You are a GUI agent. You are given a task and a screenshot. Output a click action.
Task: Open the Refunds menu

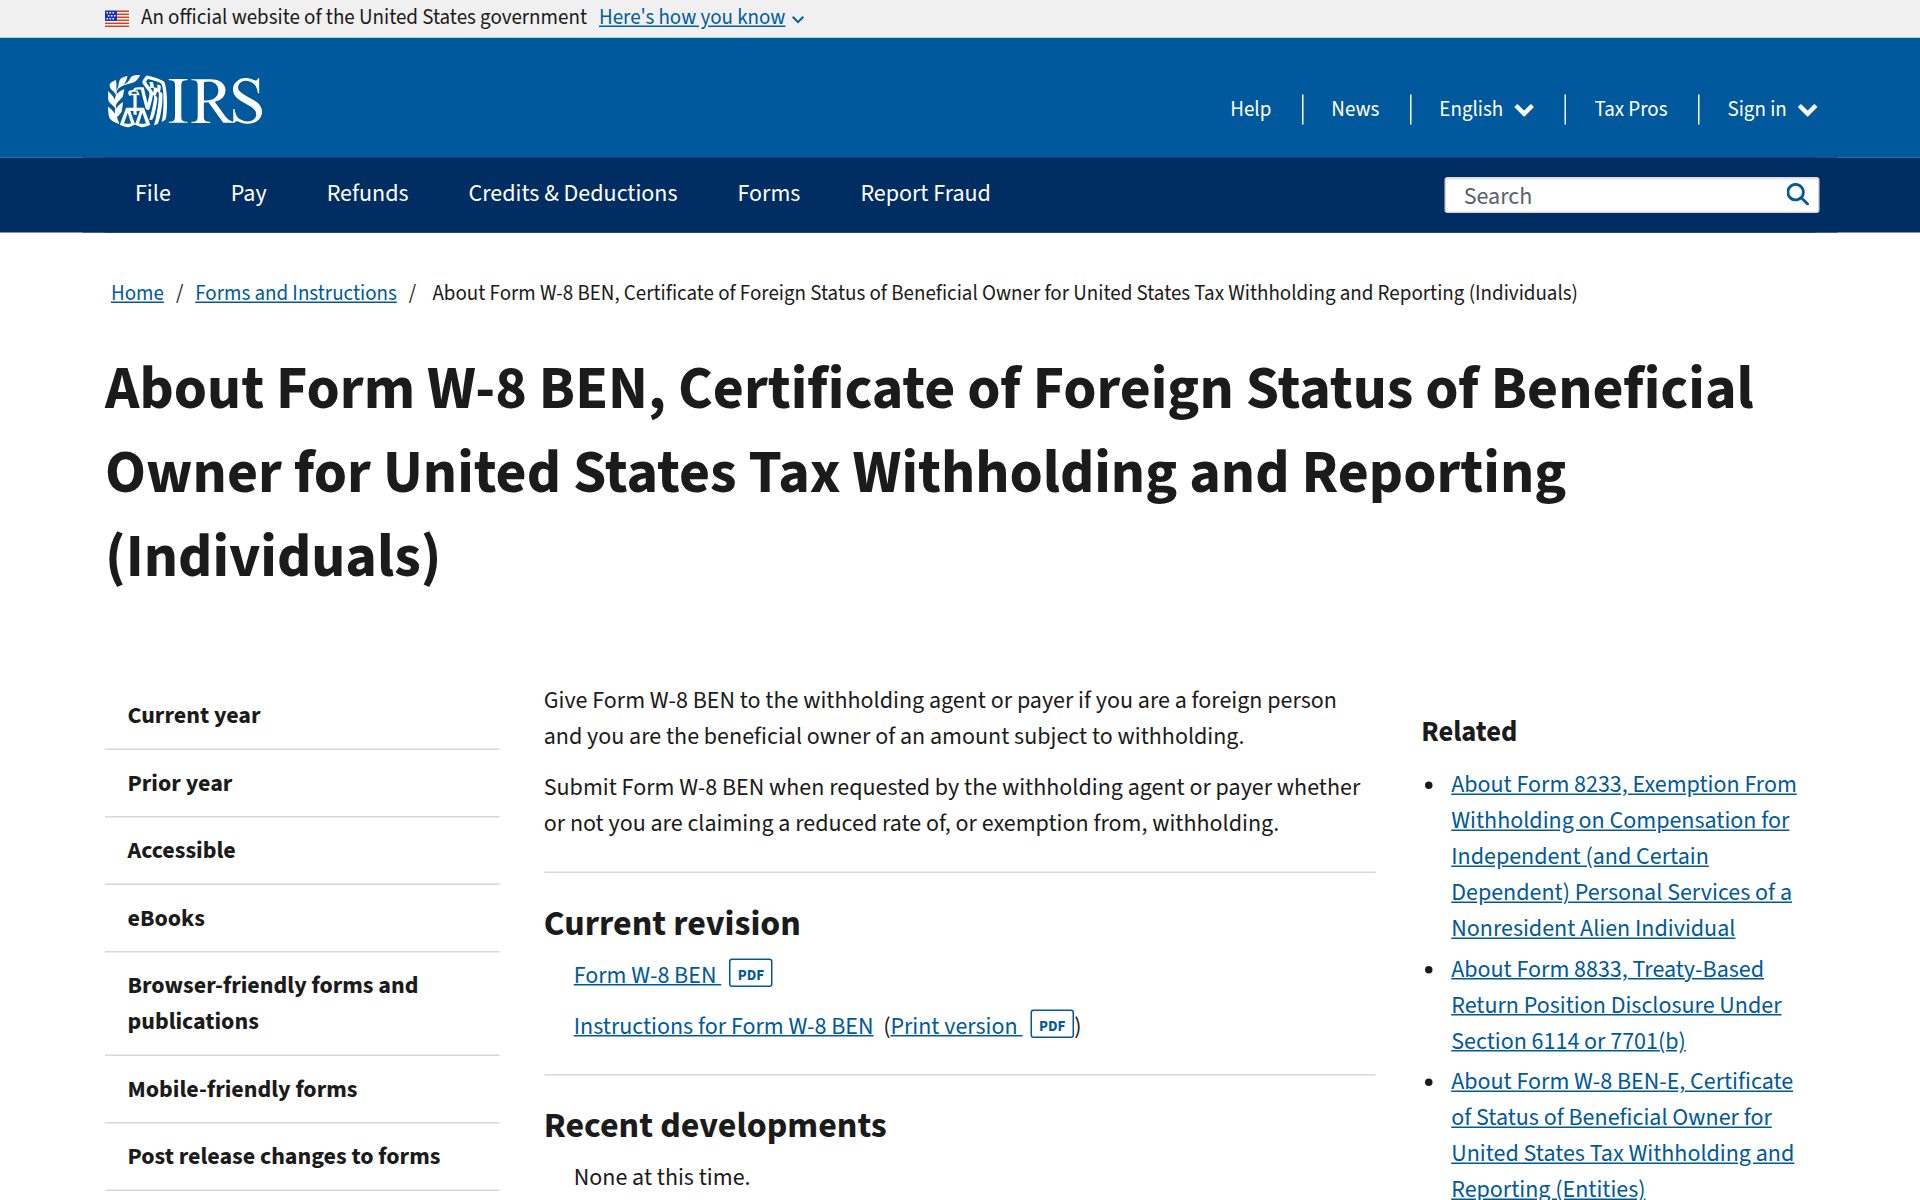(367, 194)
